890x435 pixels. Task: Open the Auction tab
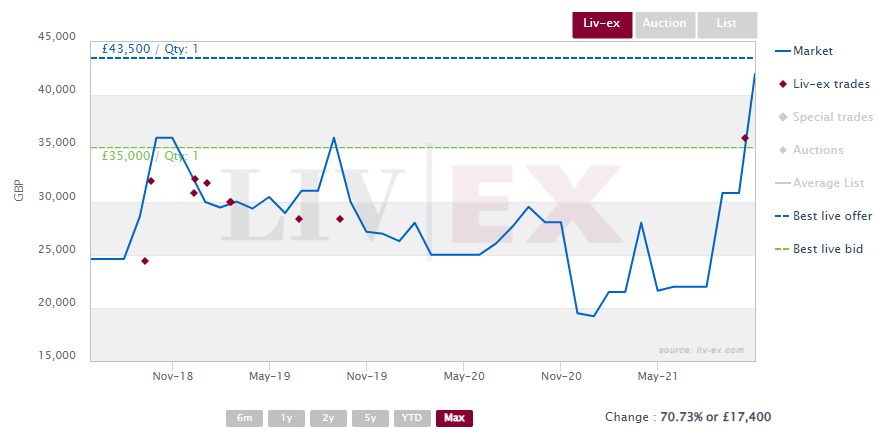pyautogui.click(x=664, y=24)
